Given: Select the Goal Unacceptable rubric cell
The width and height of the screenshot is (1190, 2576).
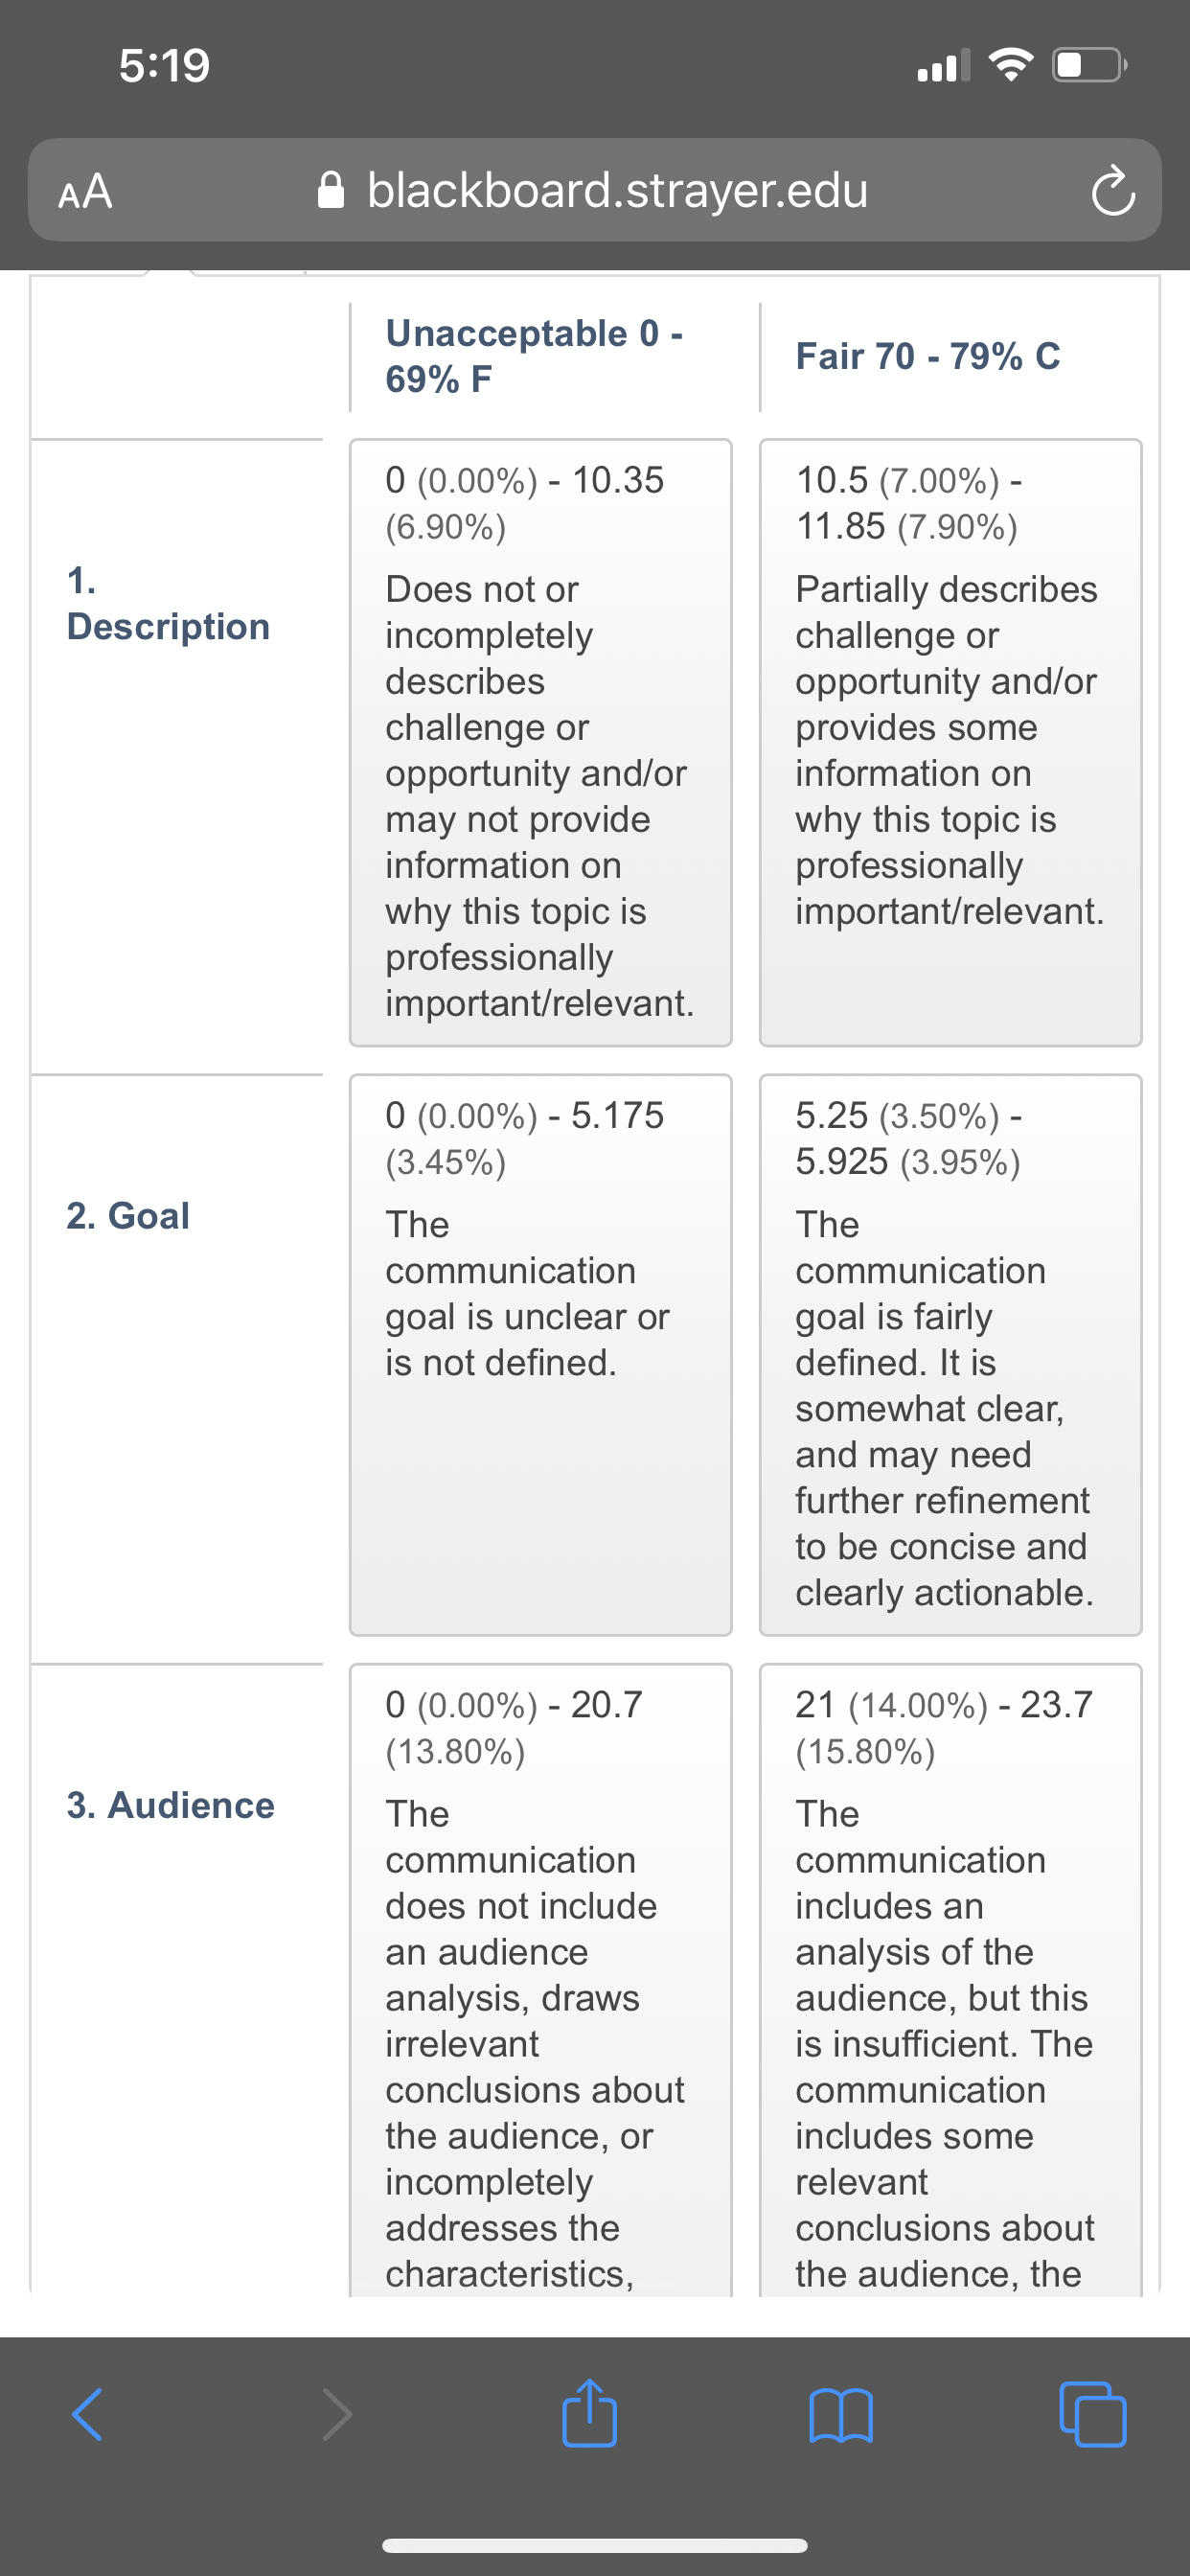Looking at the screenshot, I should point(540,1355).
